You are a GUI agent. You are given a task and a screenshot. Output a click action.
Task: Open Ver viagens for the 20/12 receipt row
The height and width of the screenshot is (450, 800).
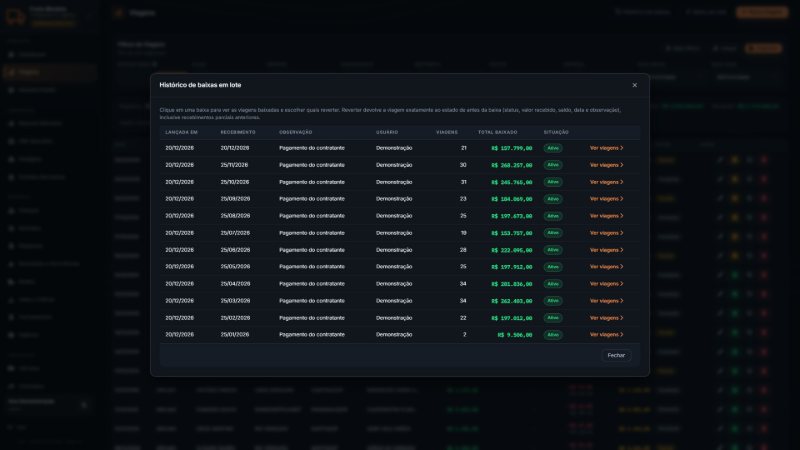(x=607, y=148)
